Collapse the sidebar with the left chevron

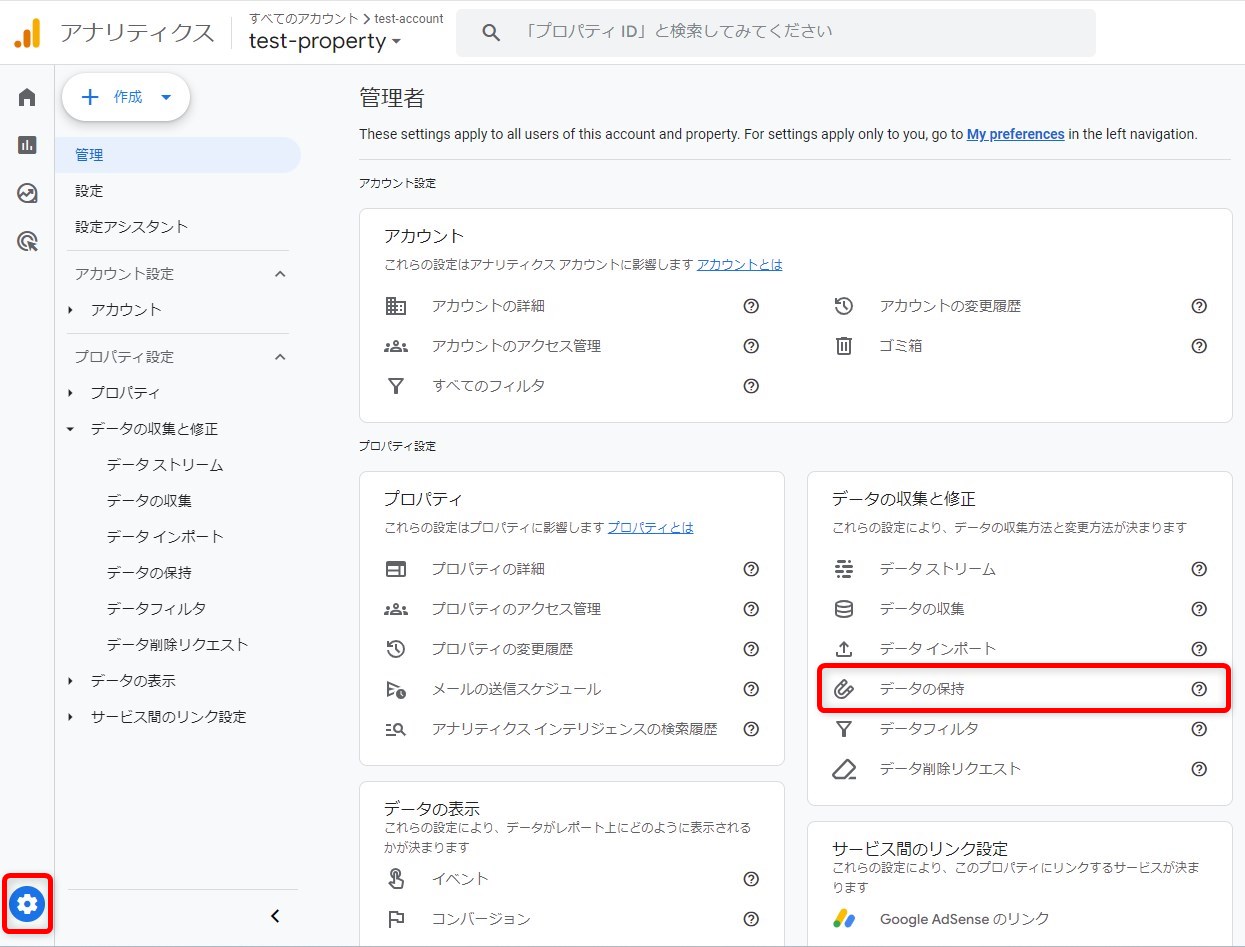coord(276,916)
